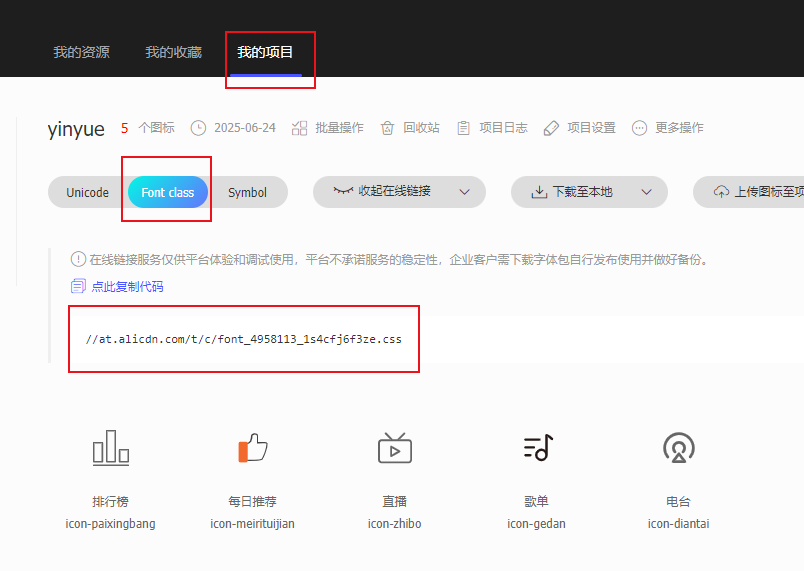Select the 电台 radio broadcast icon
Screen dimensions: 804x571
click(679, 447)
